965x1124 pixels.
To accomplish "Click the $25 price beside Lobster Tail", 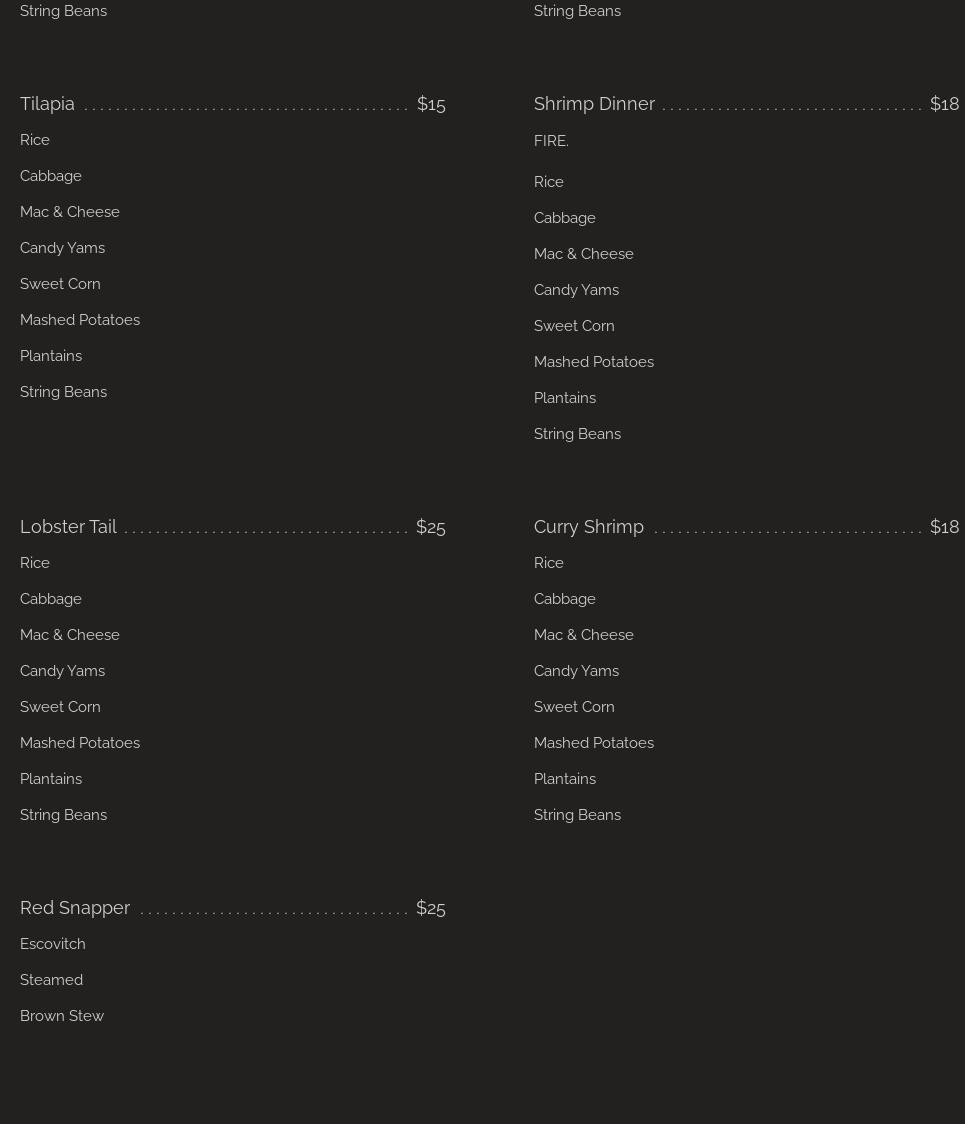I will 430,527.
